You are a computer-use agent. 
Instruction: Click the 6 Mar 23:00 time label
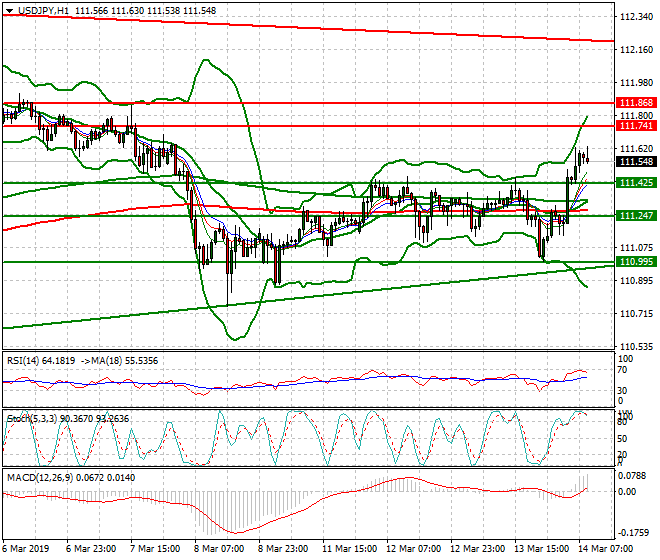(91, 549)
